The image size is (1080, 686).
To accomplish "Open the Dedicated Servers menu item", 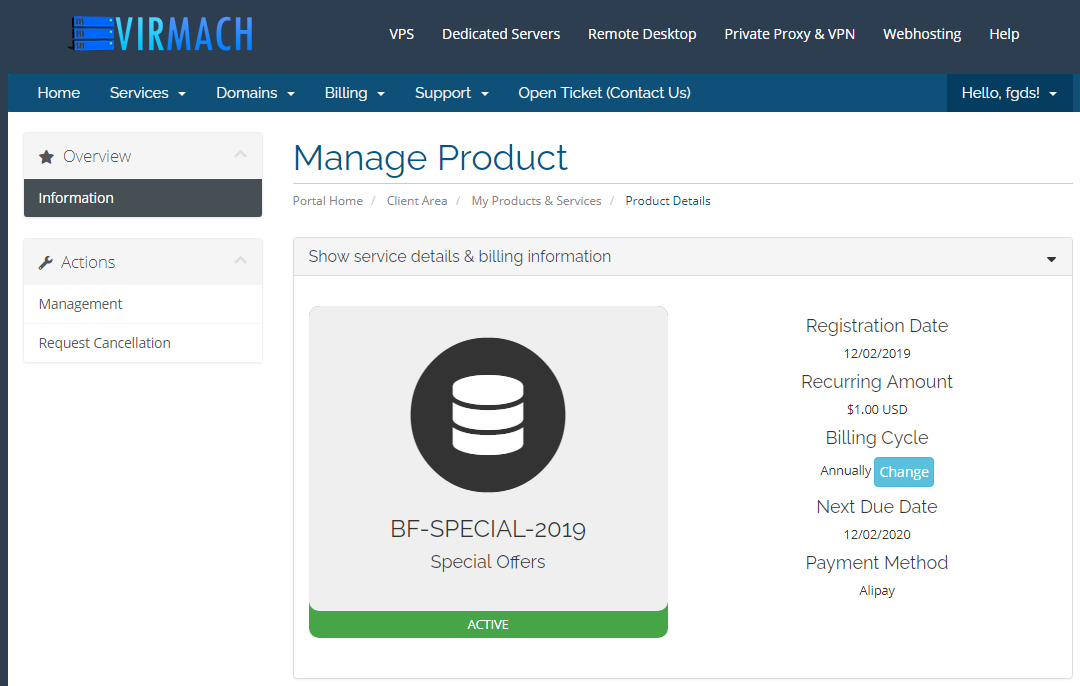I will pyautogui.click(x=501, y=34).
